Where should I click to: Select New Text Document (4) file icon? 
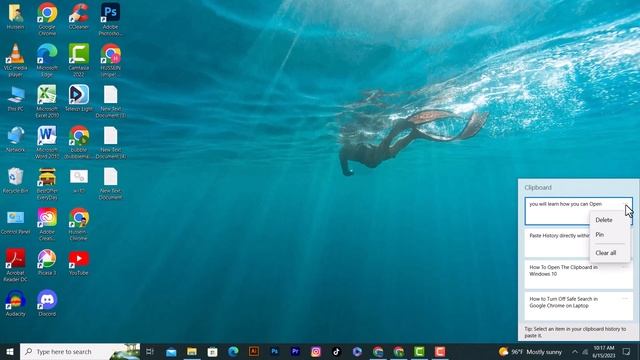[110, 142]
